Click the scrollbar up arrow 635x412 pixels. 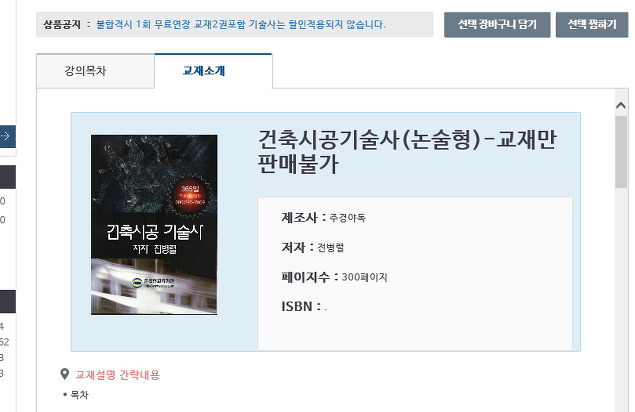[620, 106]
